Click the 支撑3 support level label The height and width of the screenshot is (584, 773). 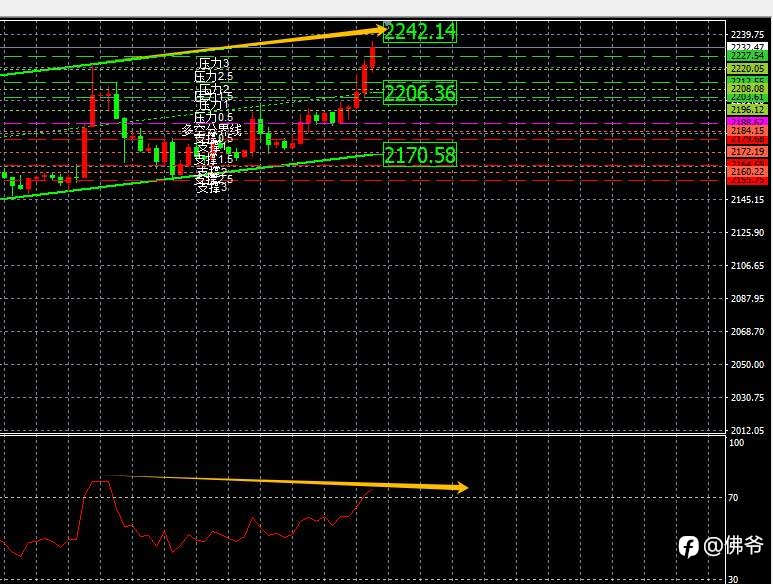212,187
